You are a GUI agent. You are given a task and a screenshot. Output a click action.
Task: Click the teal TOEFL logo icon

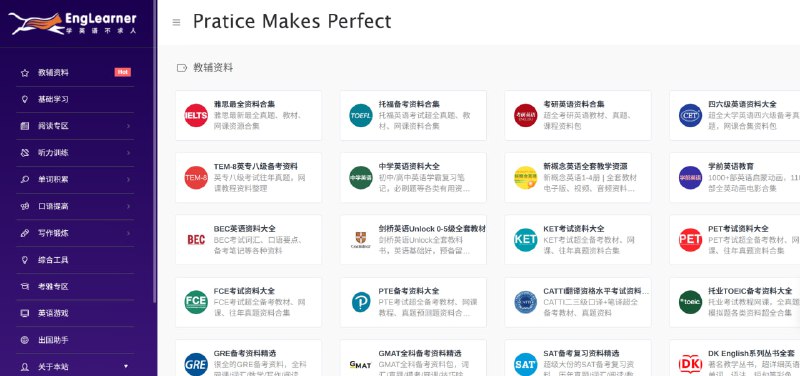361,115
